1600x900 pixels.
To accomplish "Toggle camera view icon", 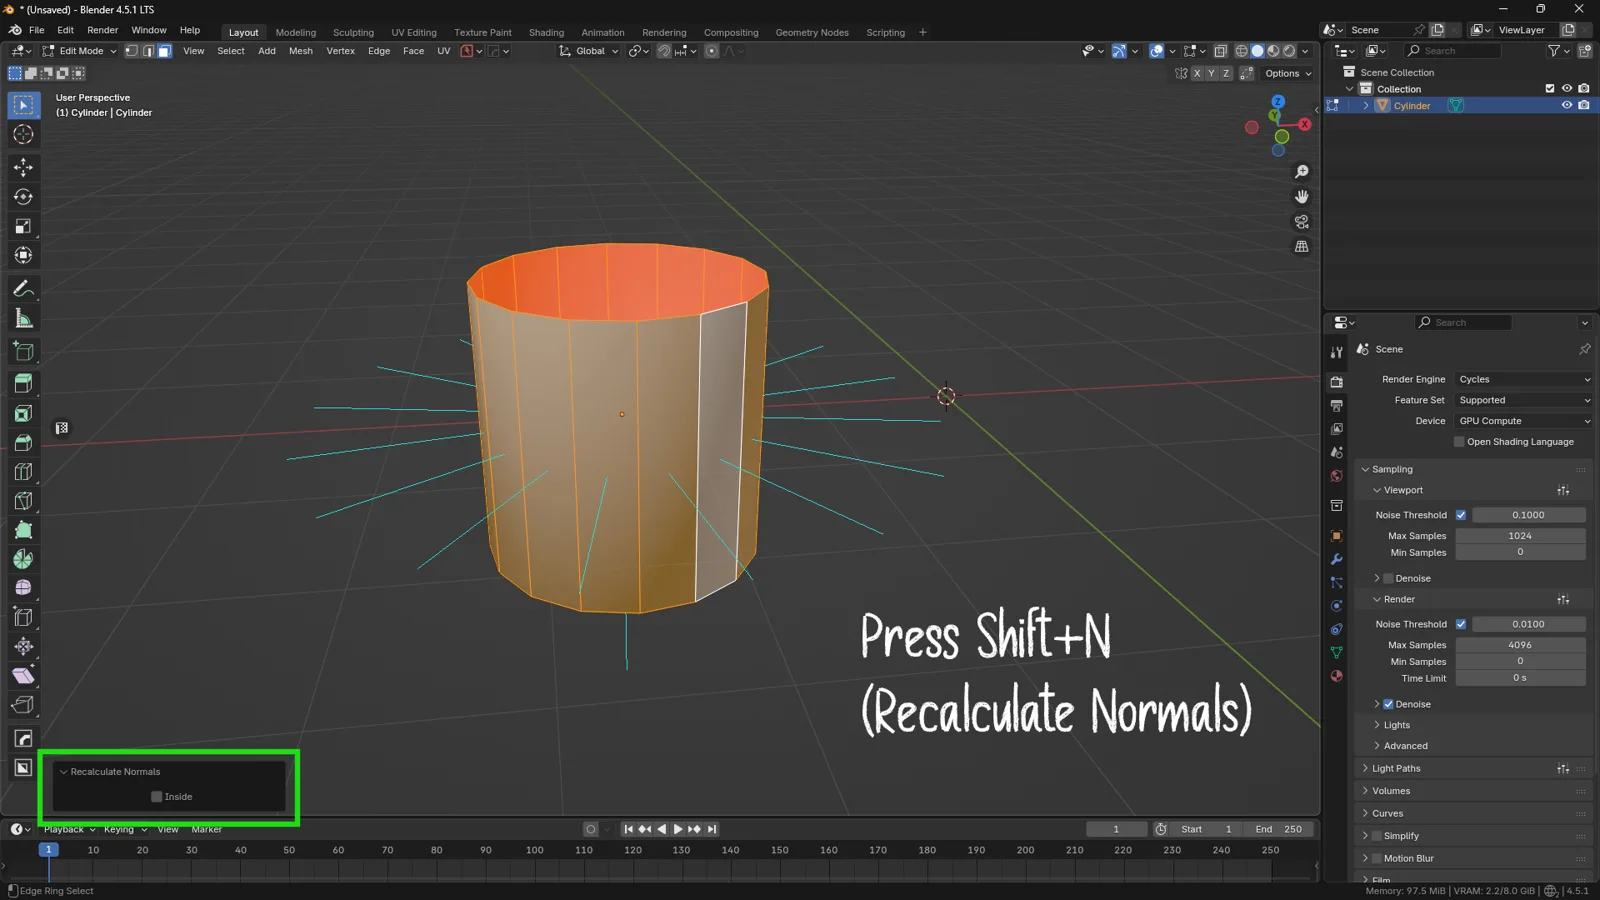I will (1301, 222).
